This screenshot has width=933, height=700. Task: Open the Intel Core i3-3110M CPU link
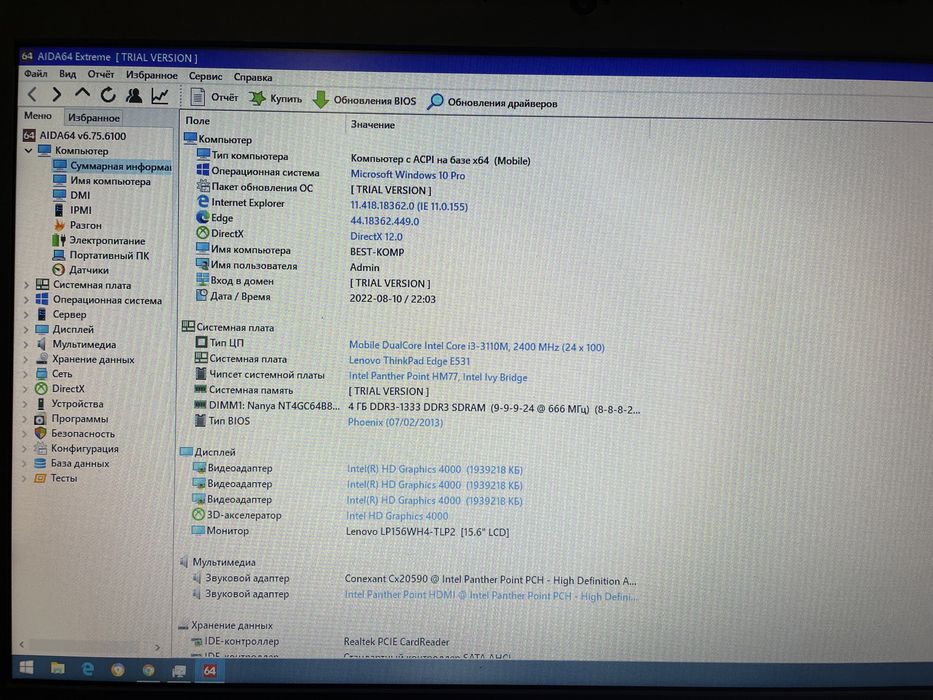[x=477, y=346]
